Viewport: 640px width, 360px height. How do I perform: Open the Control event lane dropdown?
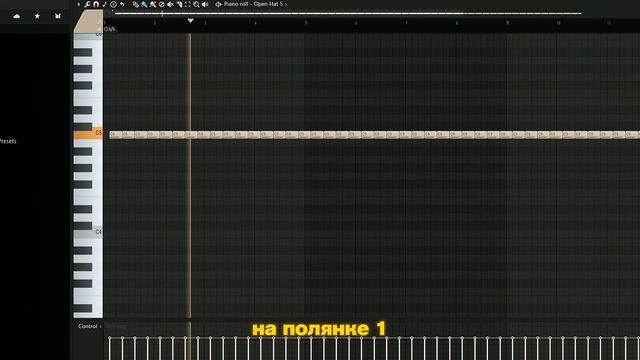(x=89, y=326)
